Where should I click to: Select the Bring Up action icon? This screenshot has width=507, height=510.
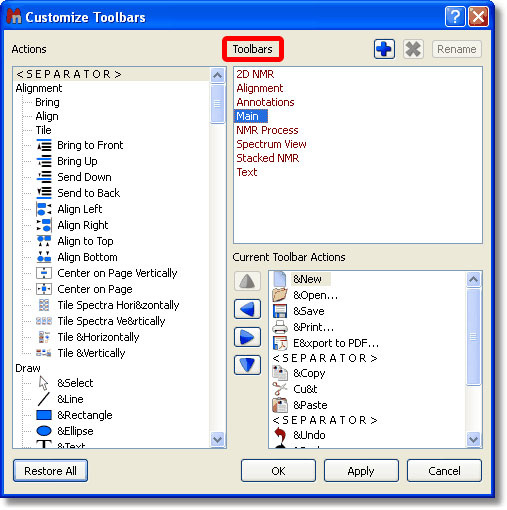[44, 161]
